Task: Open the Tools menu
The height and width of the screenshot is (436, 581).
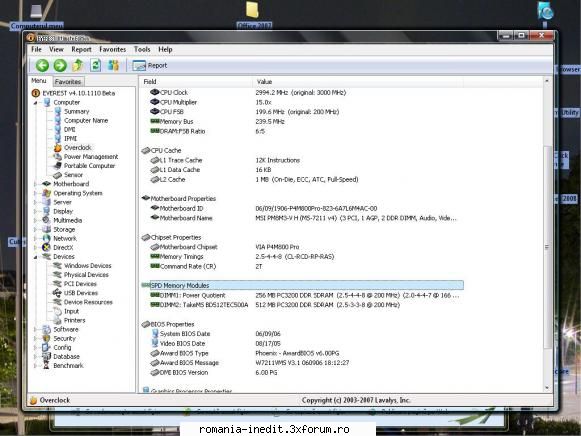Action: [x=142, y=49]
